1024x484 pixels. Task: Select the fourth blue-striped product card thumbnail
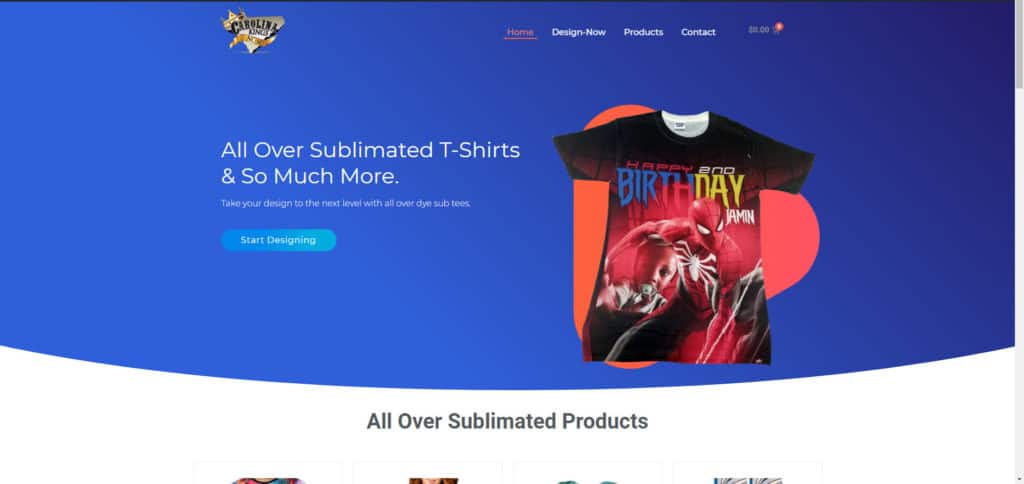pos(748,481)
